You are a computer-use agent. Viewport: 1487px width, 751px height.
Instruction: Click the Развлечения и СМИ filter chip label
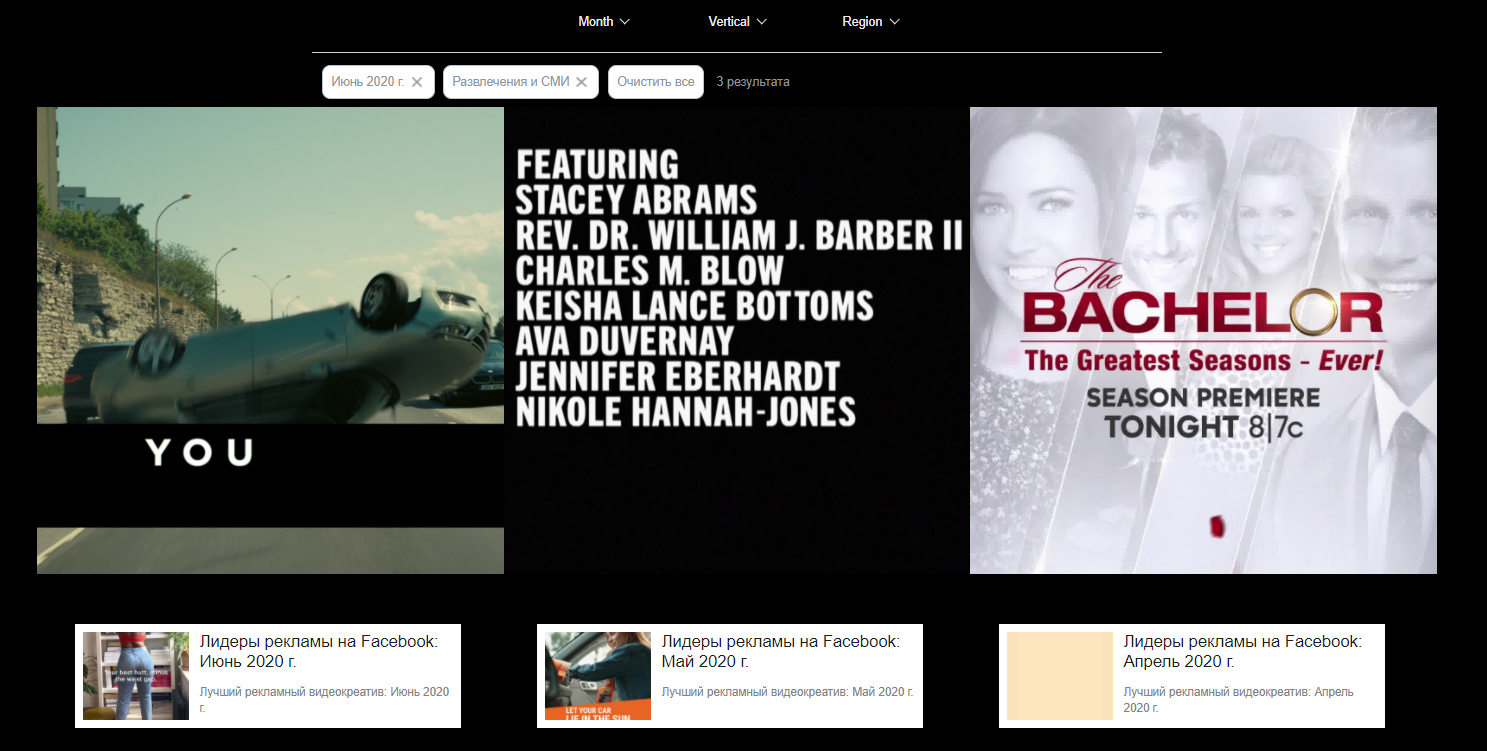point(510,82)
